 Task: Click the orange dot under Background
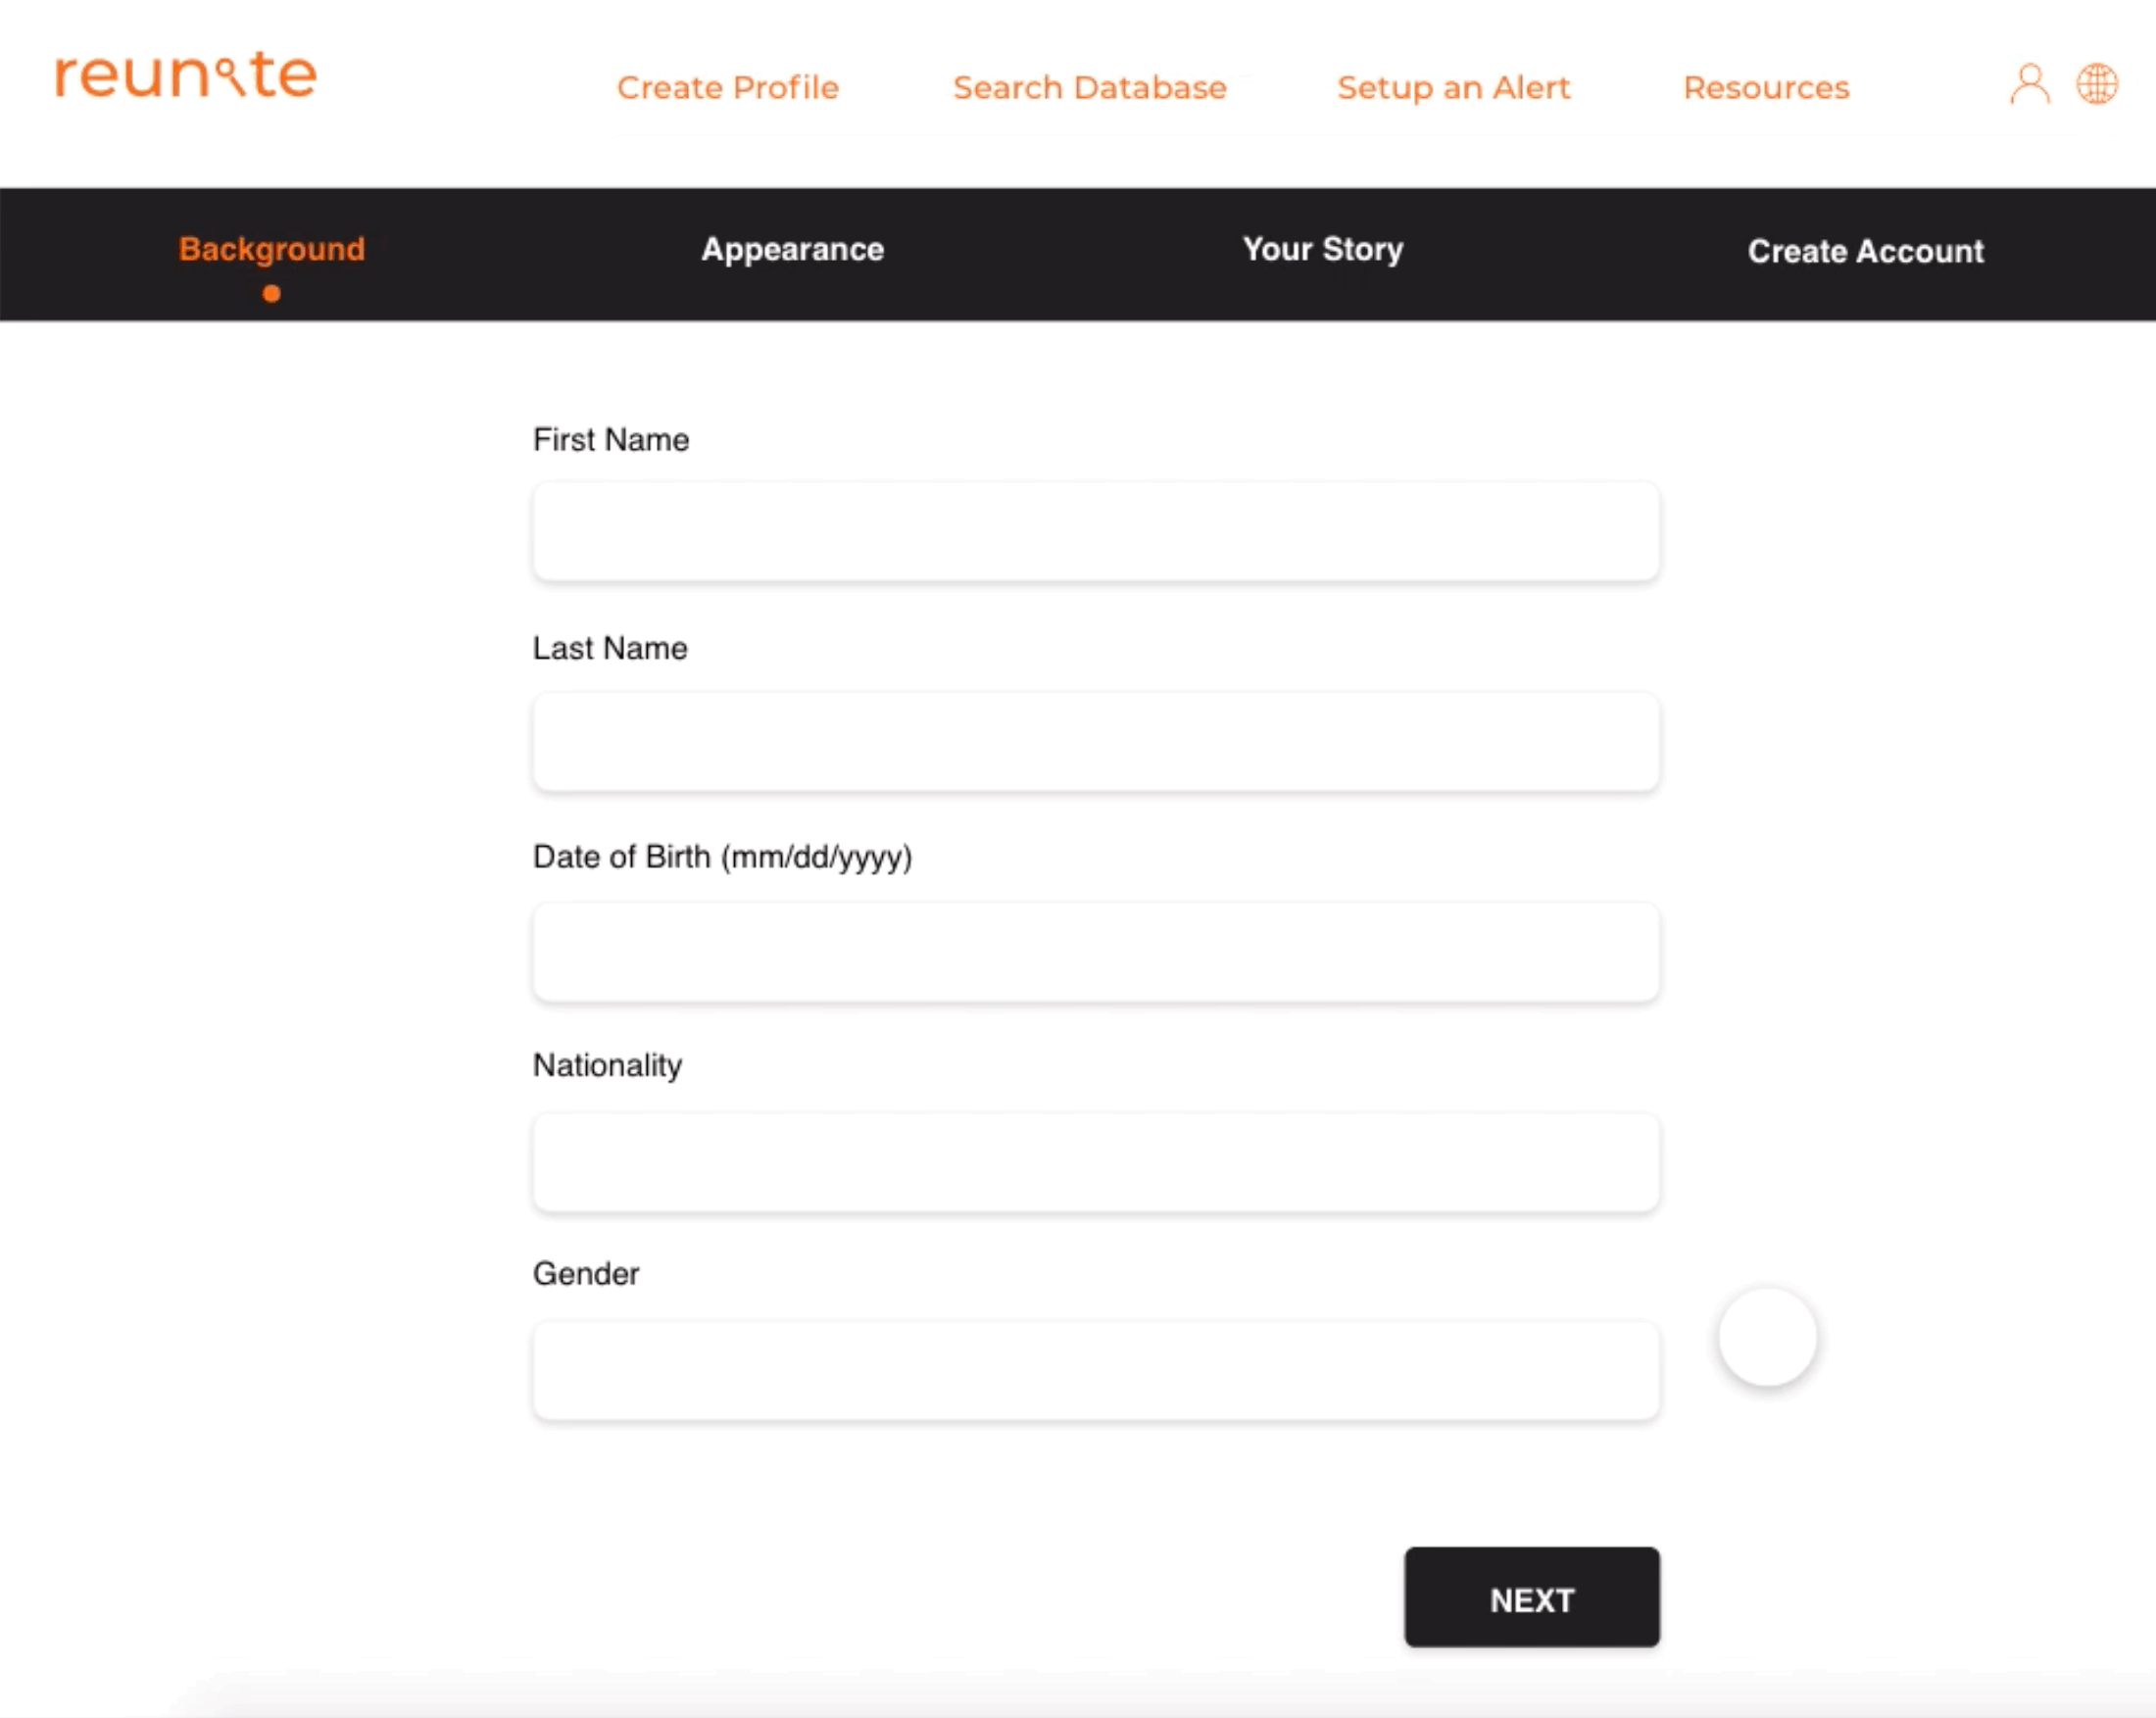(271, 294)
